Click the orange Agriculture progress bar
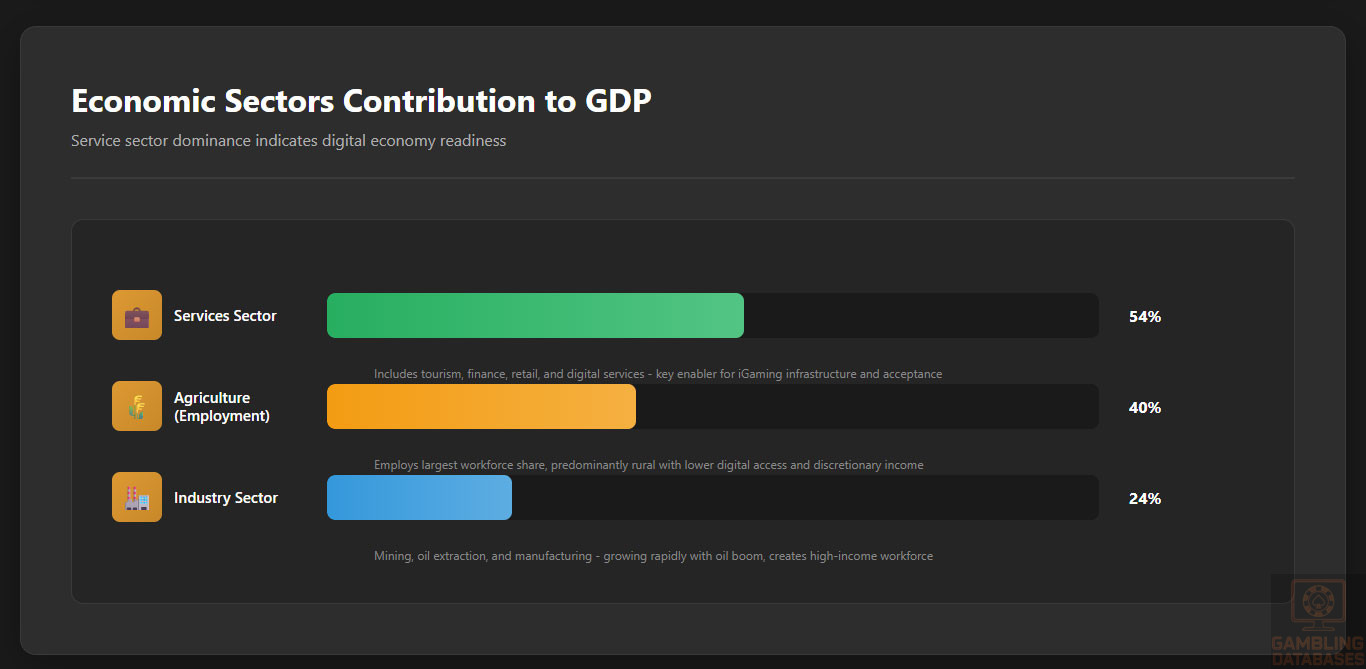 point(481,407)
